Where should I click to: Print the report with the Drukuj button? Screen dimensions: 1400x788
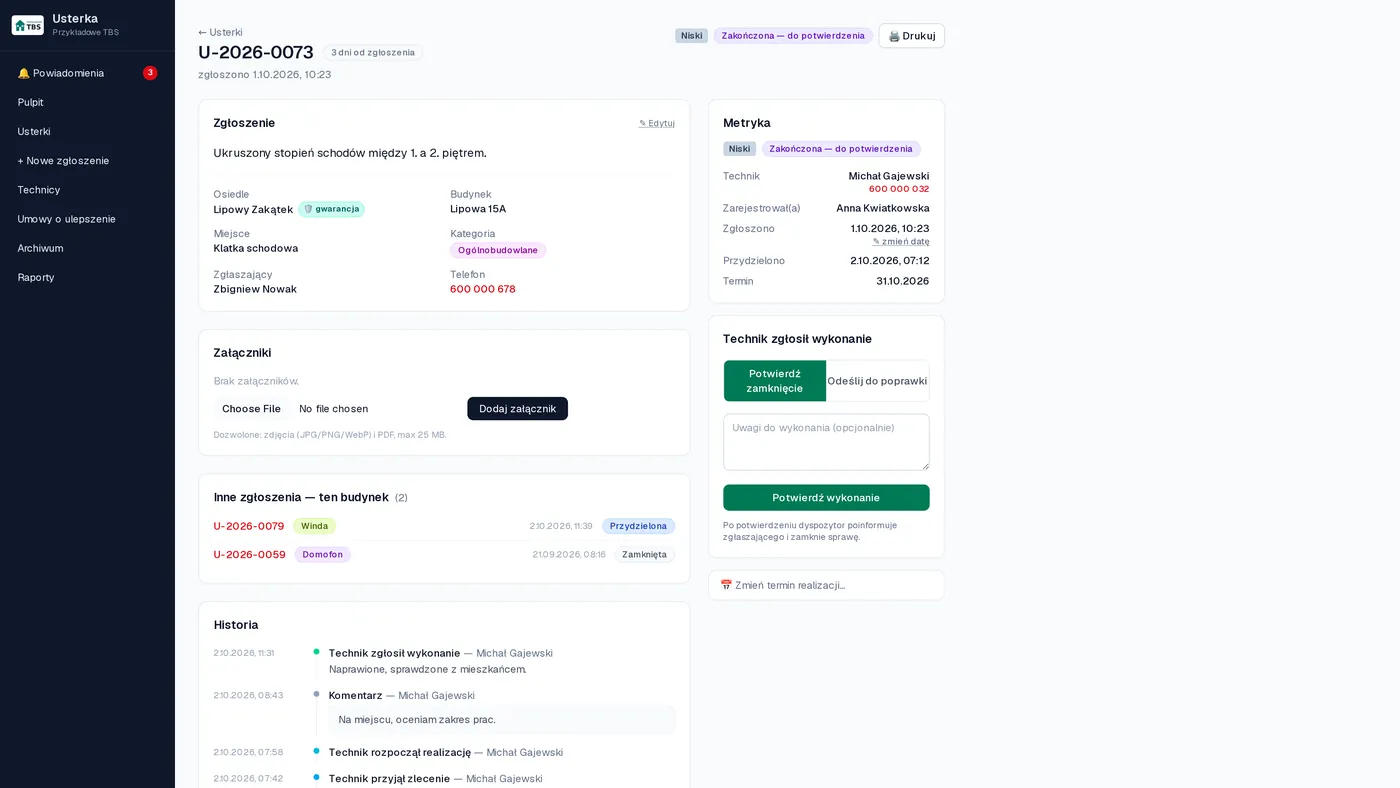click(911, 36)
